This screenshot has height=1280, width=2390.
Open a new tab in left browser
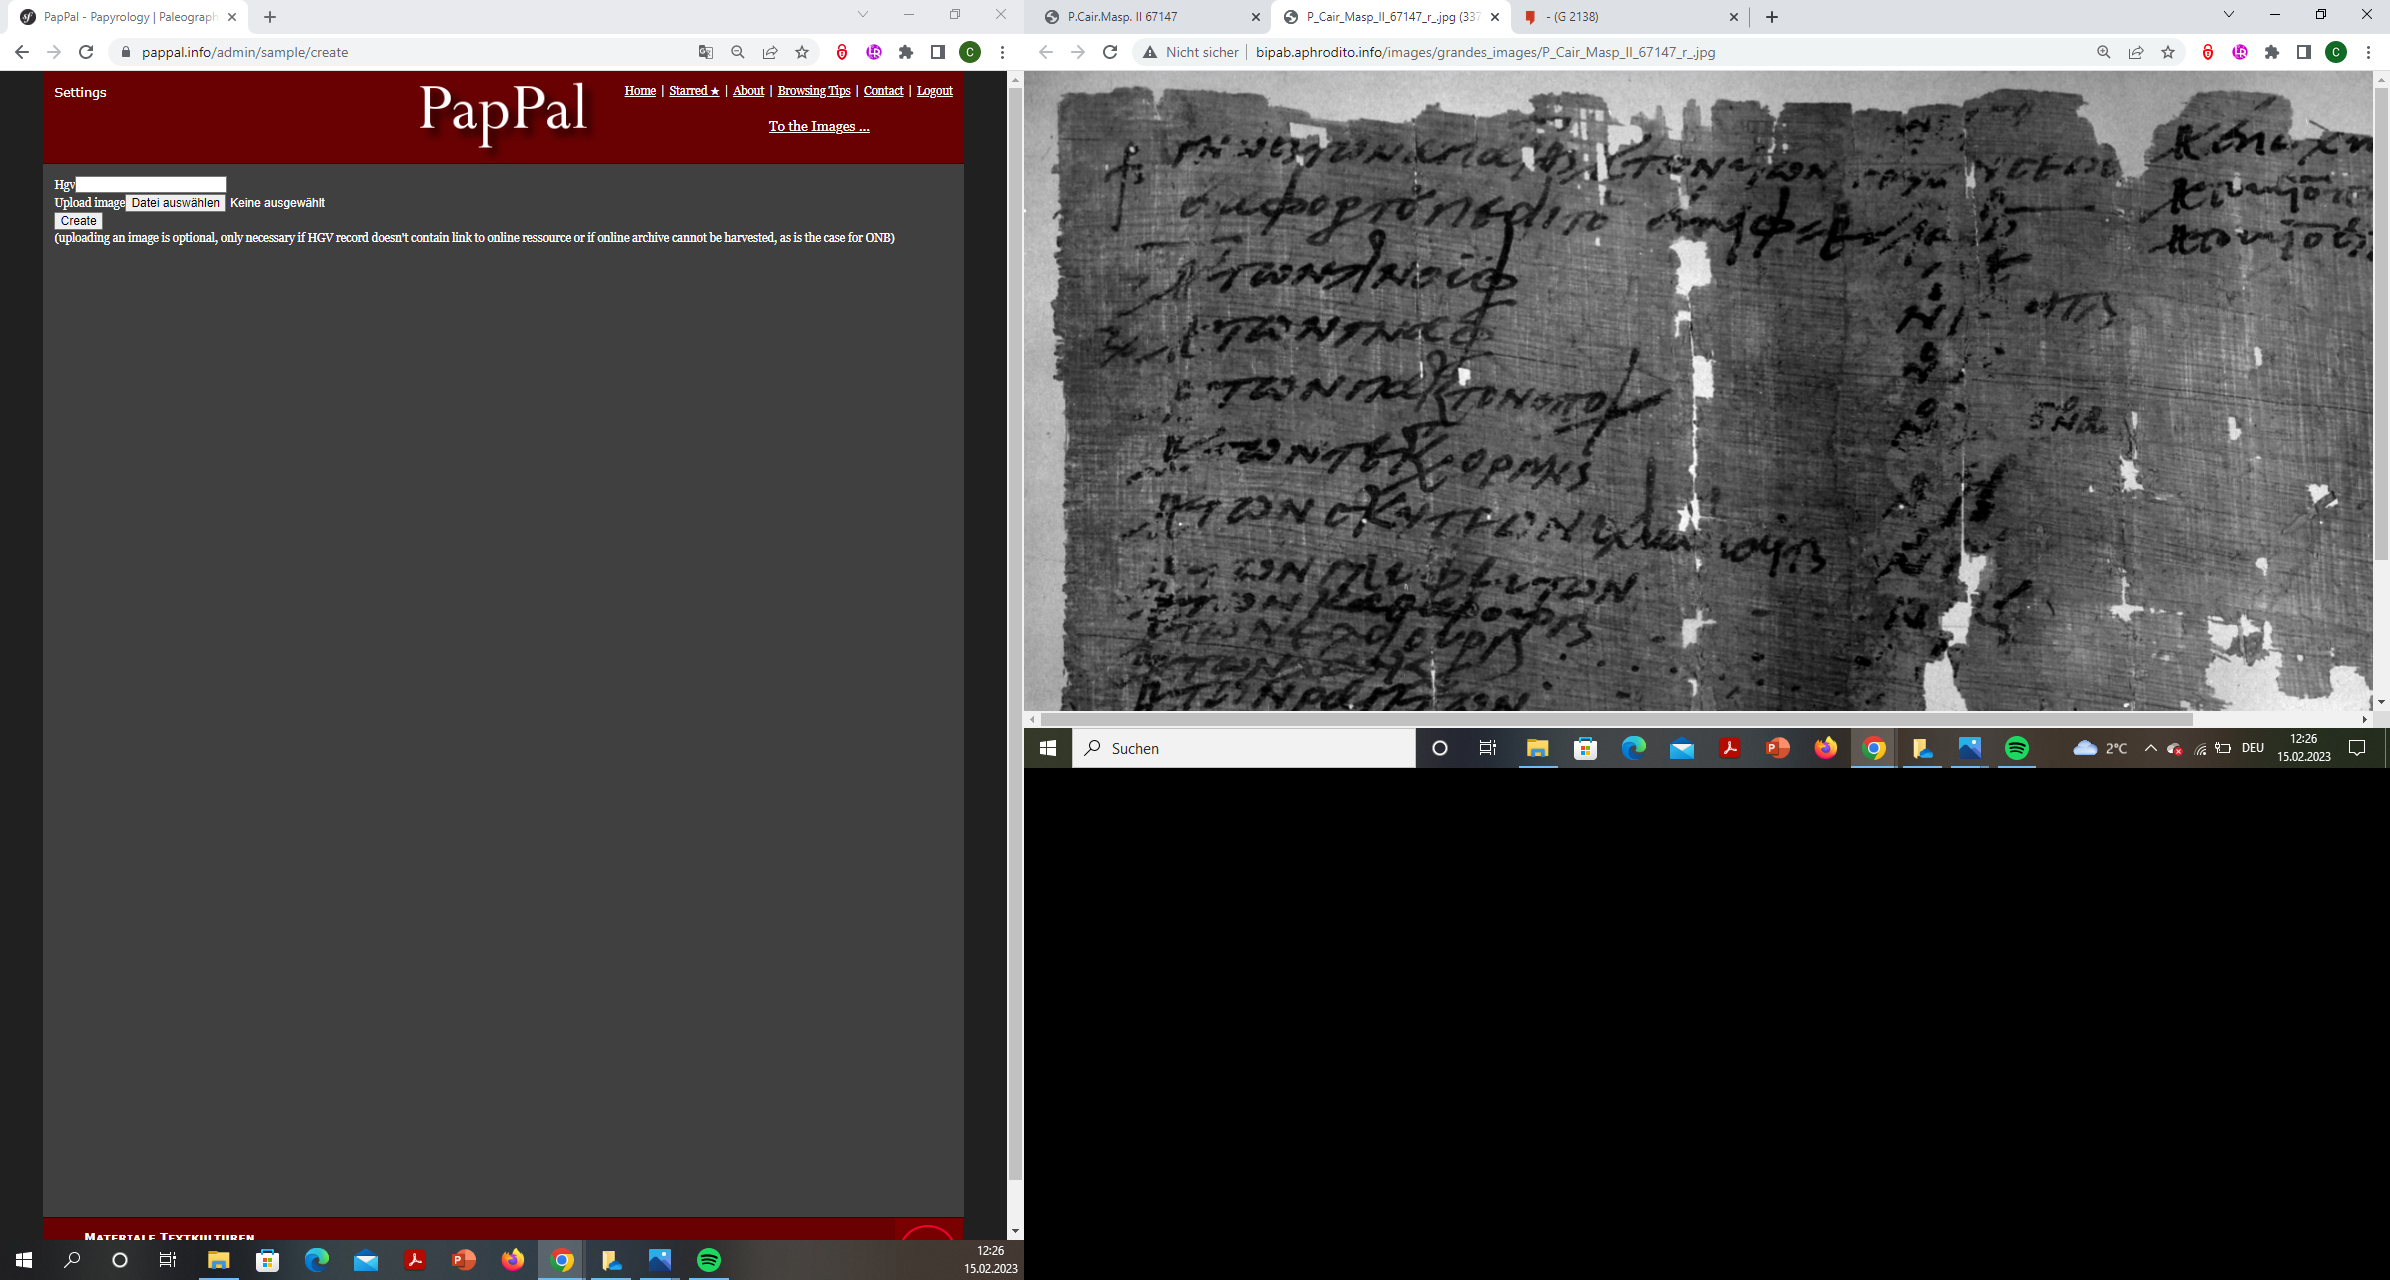pos(270,17)
